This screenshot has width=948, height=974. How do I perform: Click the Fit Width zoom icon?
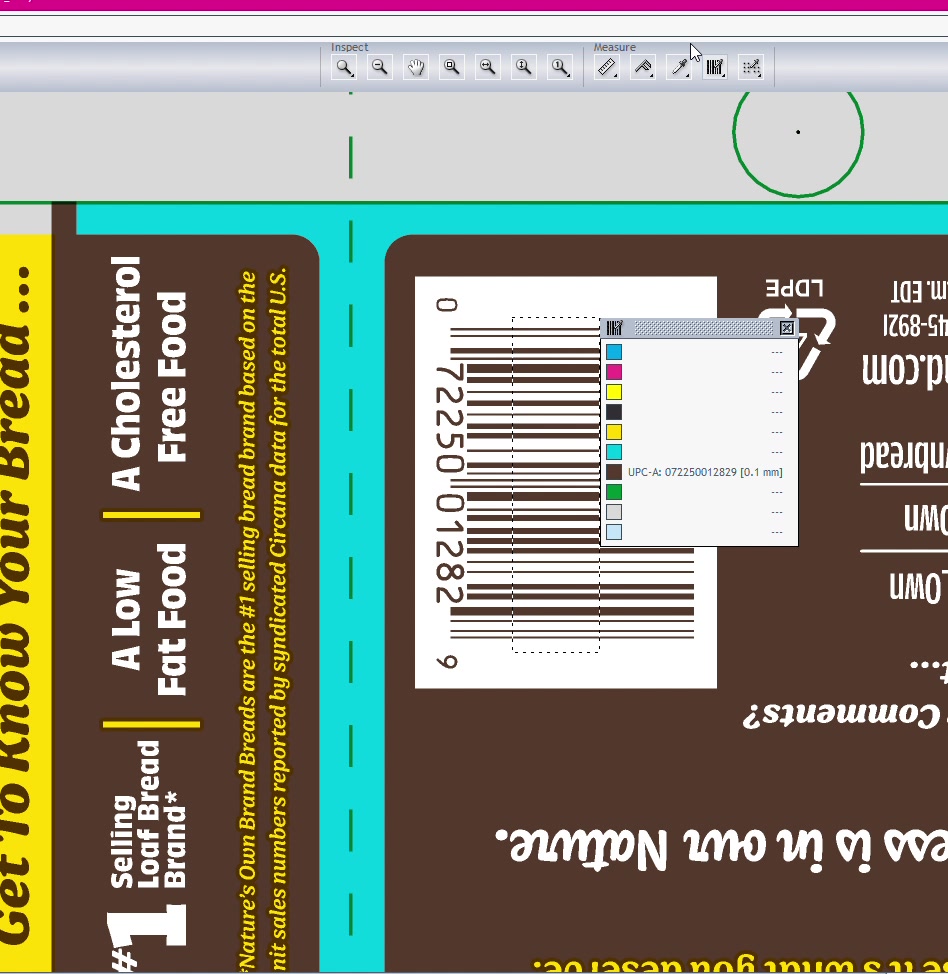click(x=488, y=67)
